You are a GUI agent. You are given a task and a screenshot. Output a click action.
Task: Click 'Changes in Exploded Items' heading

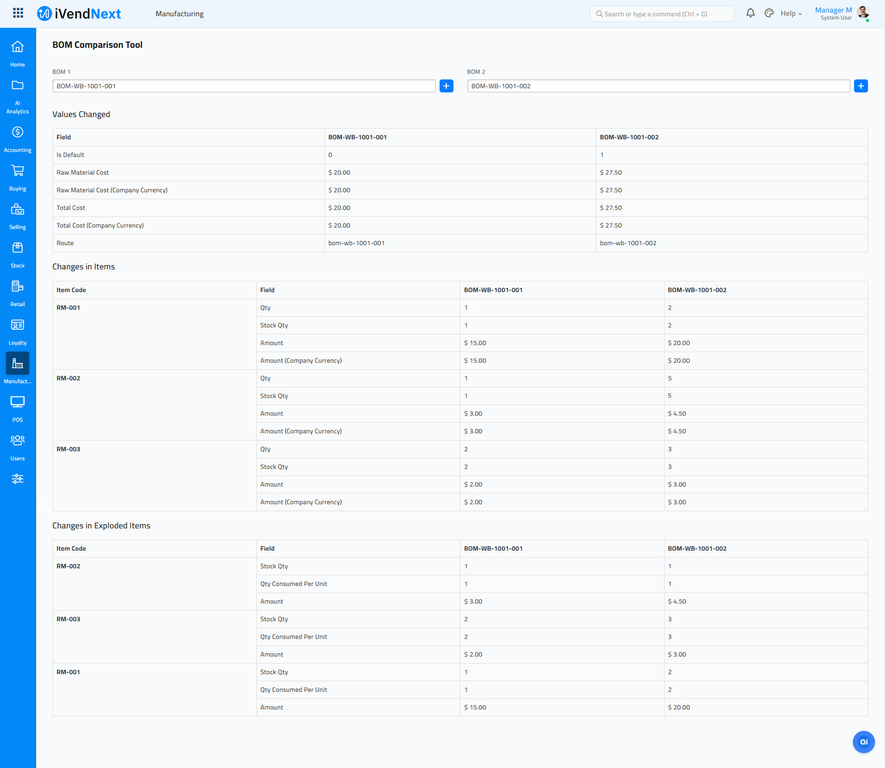101,525
